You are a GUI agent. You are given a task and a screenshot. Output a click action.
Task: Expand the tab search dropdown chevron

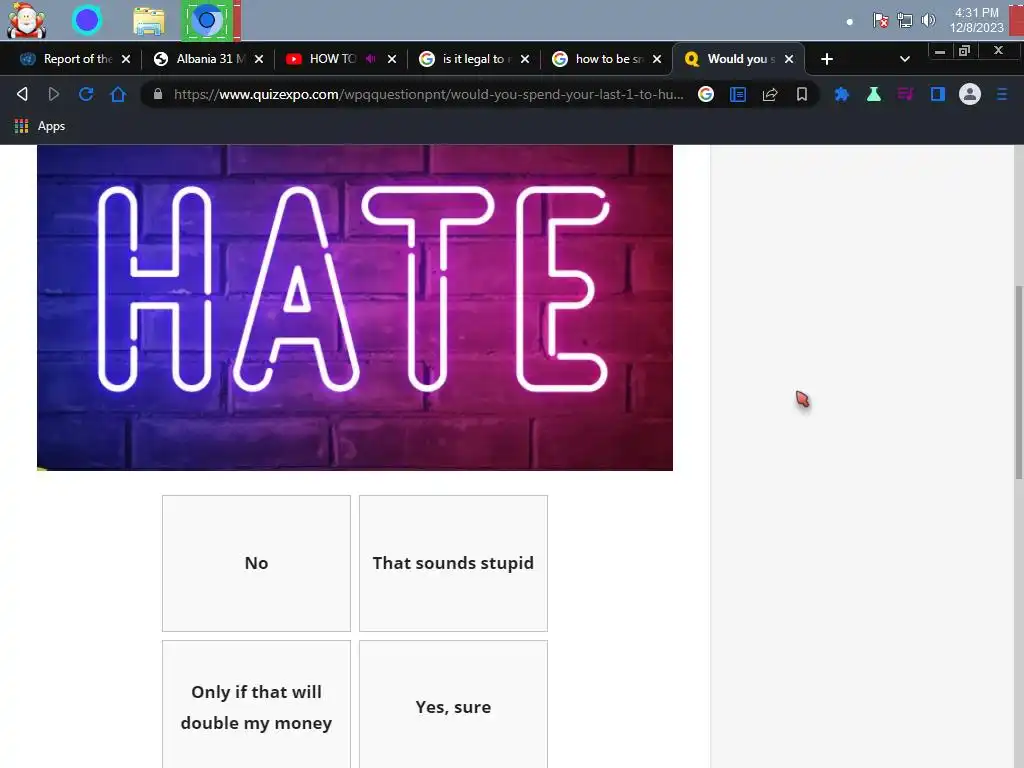[x=904, y=59]
